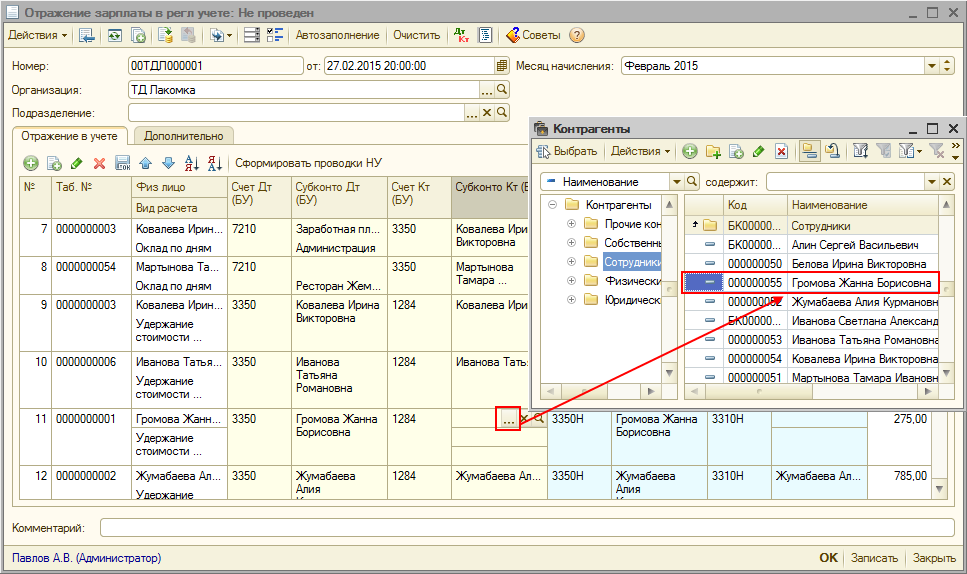
Task: Click the Автозаполнение button
Action: 337,35
